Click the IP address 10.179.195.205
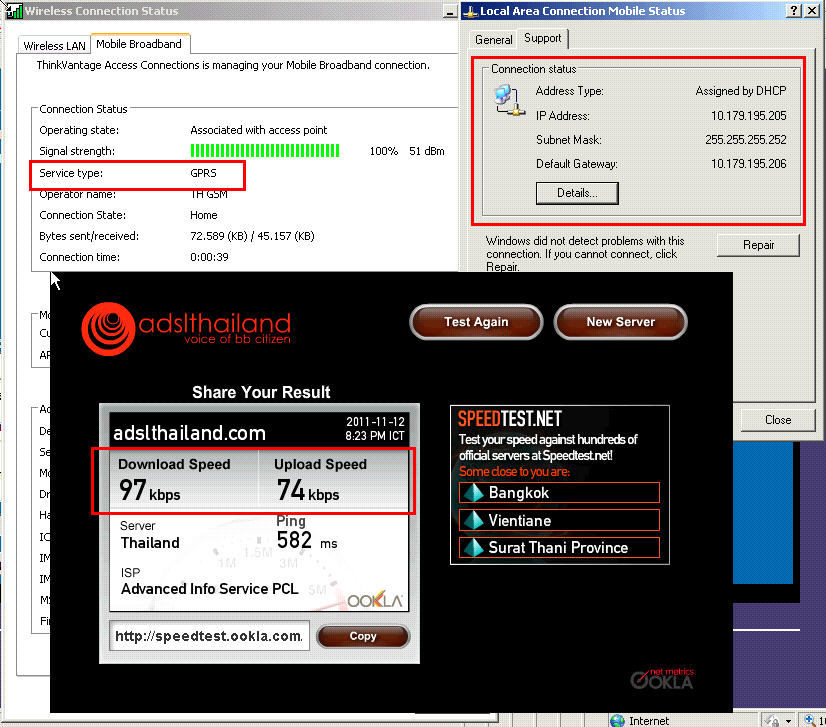This screenshot has width=826, height=727. (x=749, y=115)
